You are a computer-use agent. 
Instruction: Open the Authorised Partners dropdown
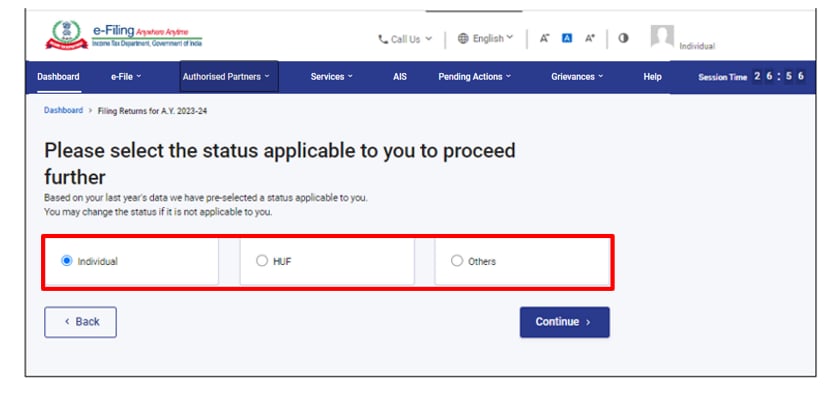229,77
